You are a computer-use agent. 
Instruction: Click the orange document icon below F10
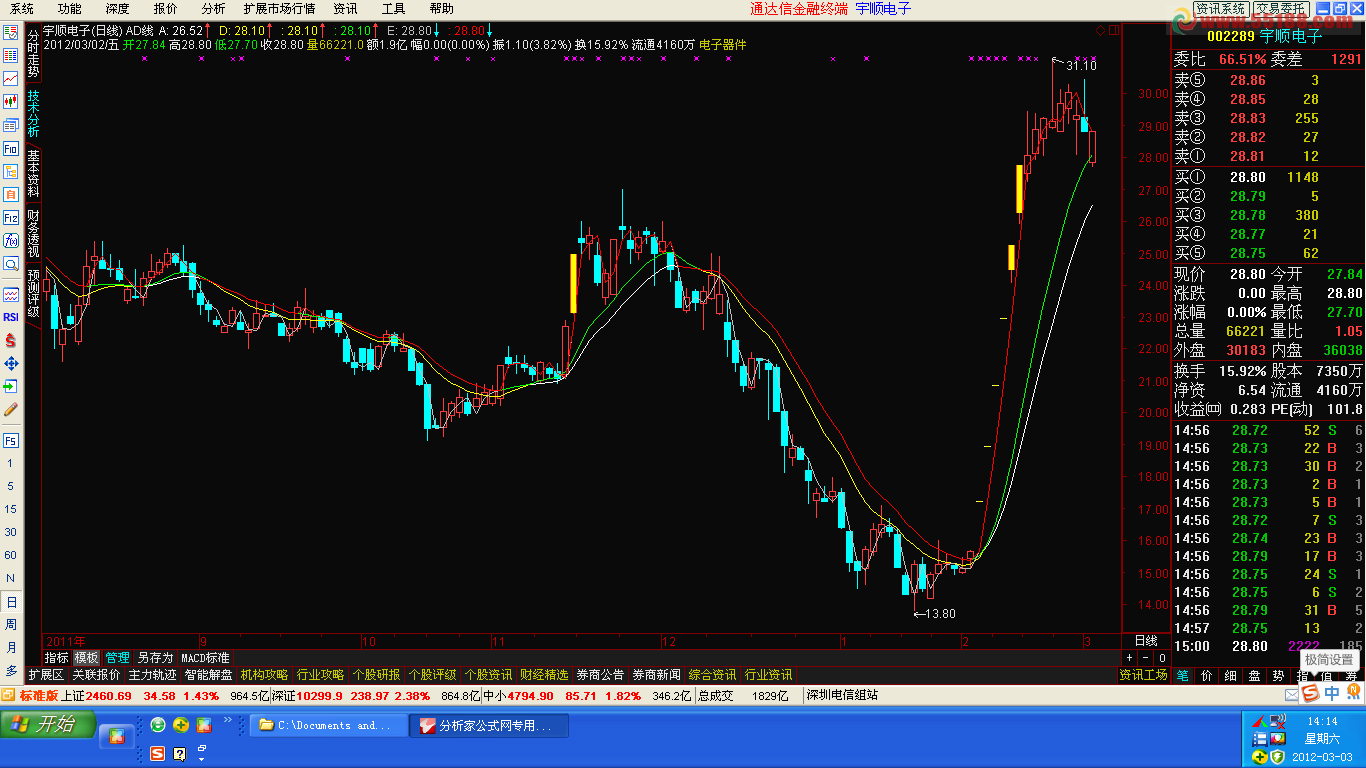coord(11,194)
